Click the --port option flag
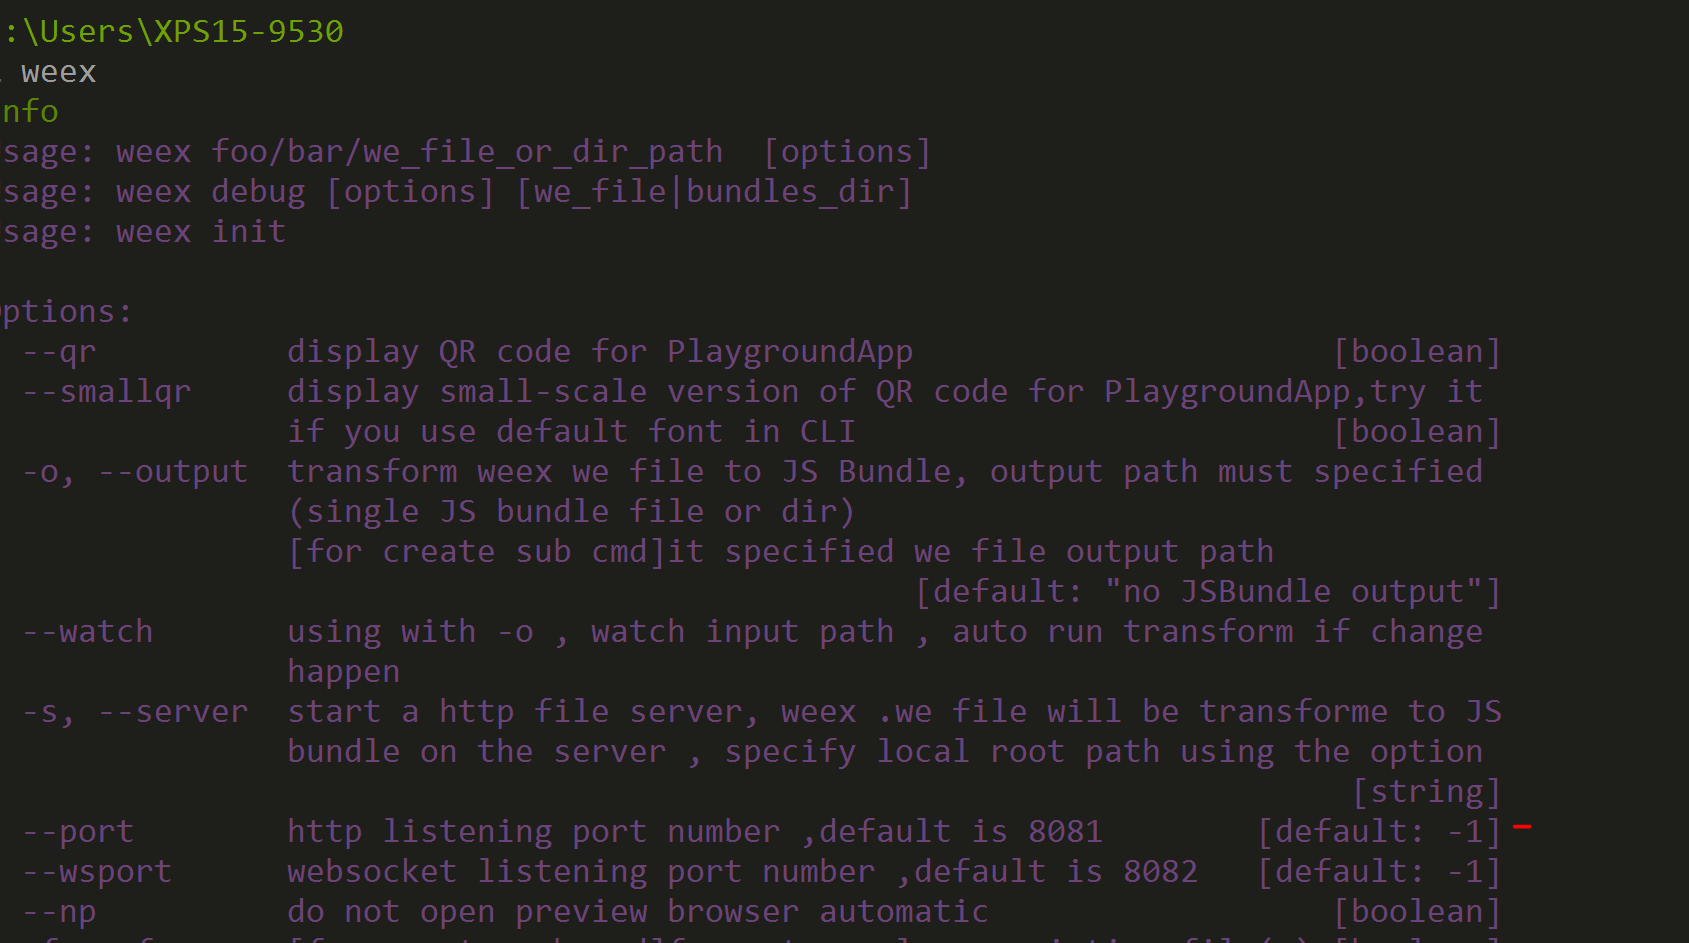1689x943 pixels. click(79, 832)
